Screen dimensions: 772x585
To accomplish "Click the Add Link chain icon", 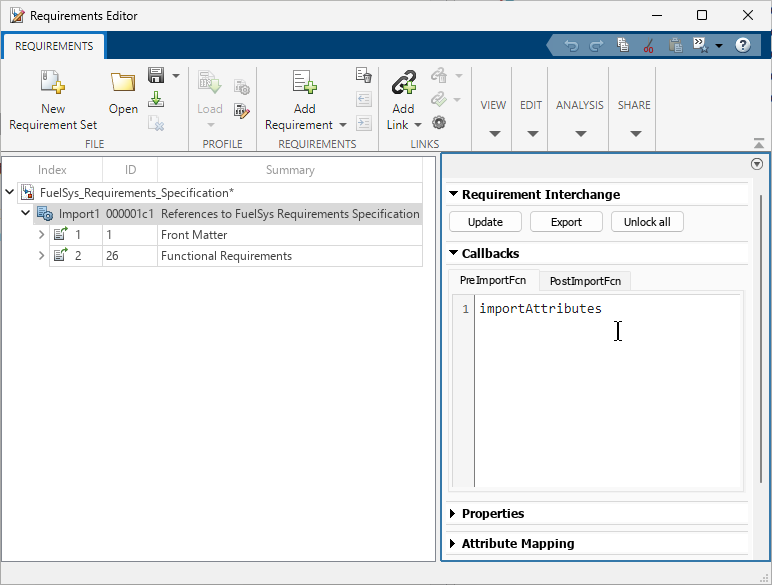I will (x=403, y=83).
